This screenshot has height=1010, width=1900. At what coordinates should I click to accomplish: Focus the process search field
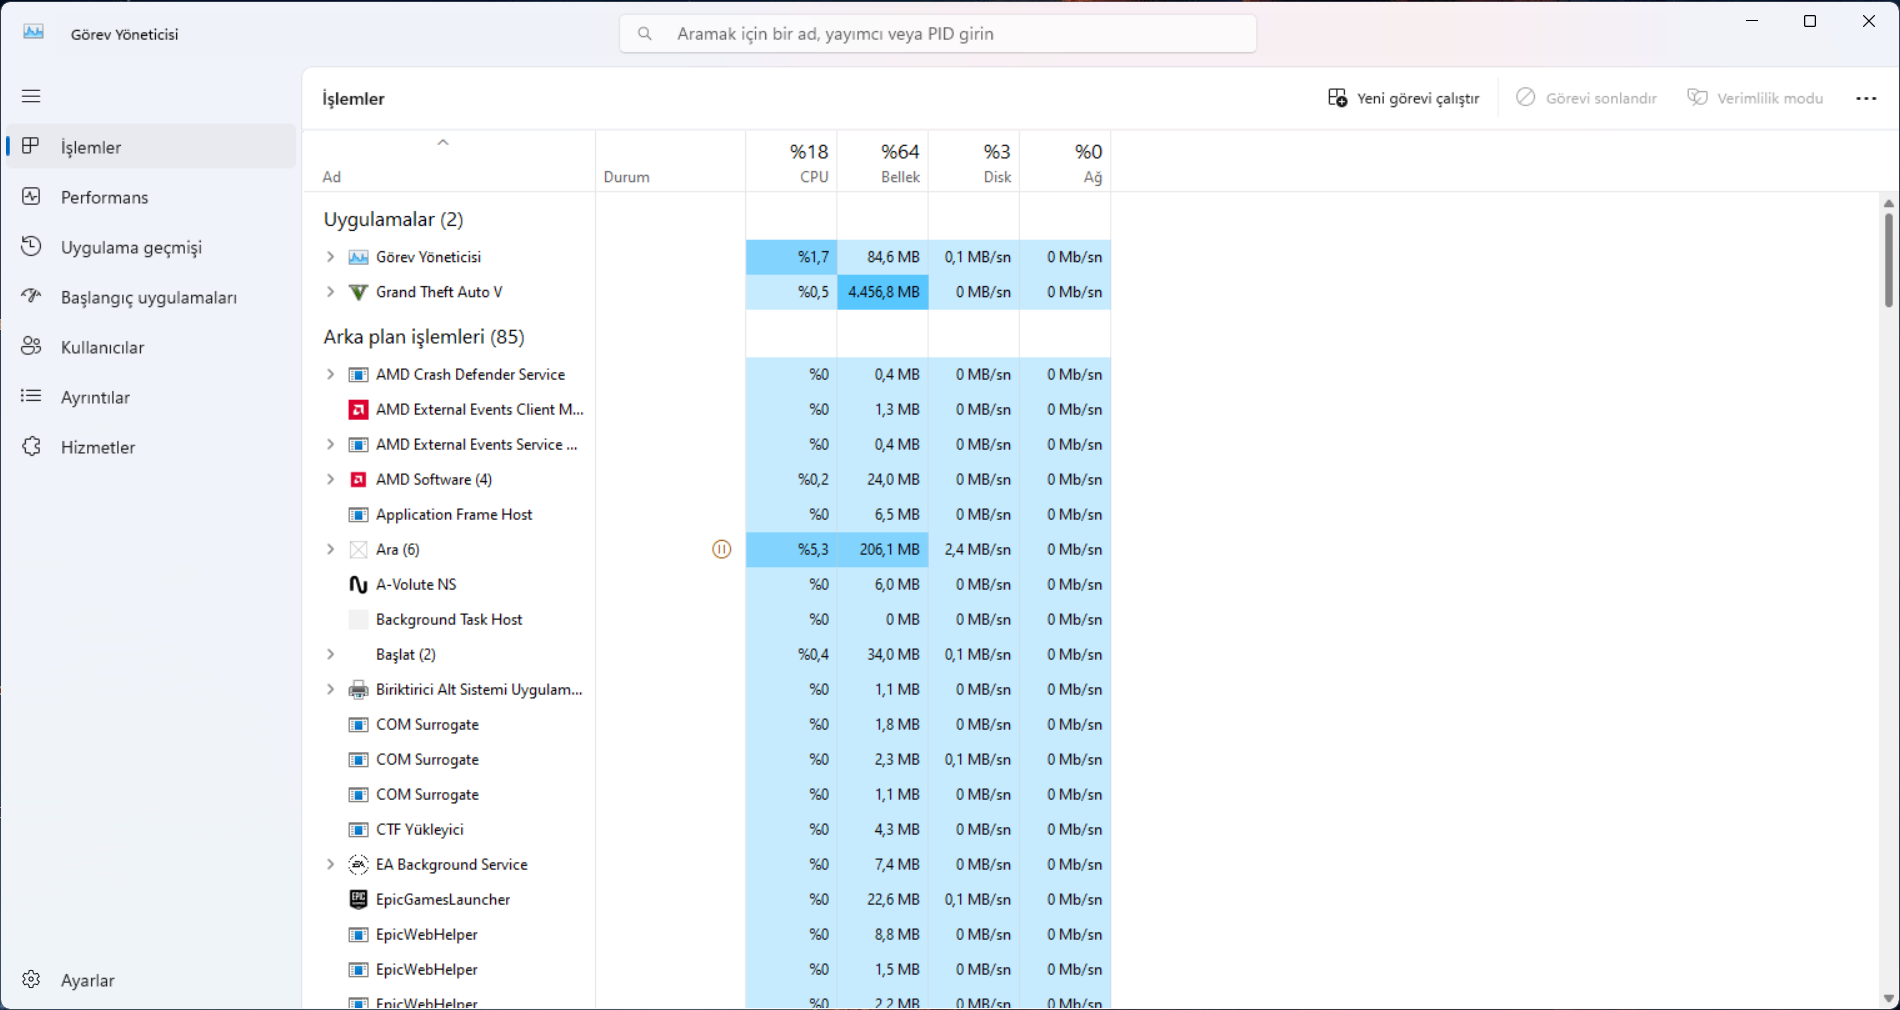pos(938,34)
